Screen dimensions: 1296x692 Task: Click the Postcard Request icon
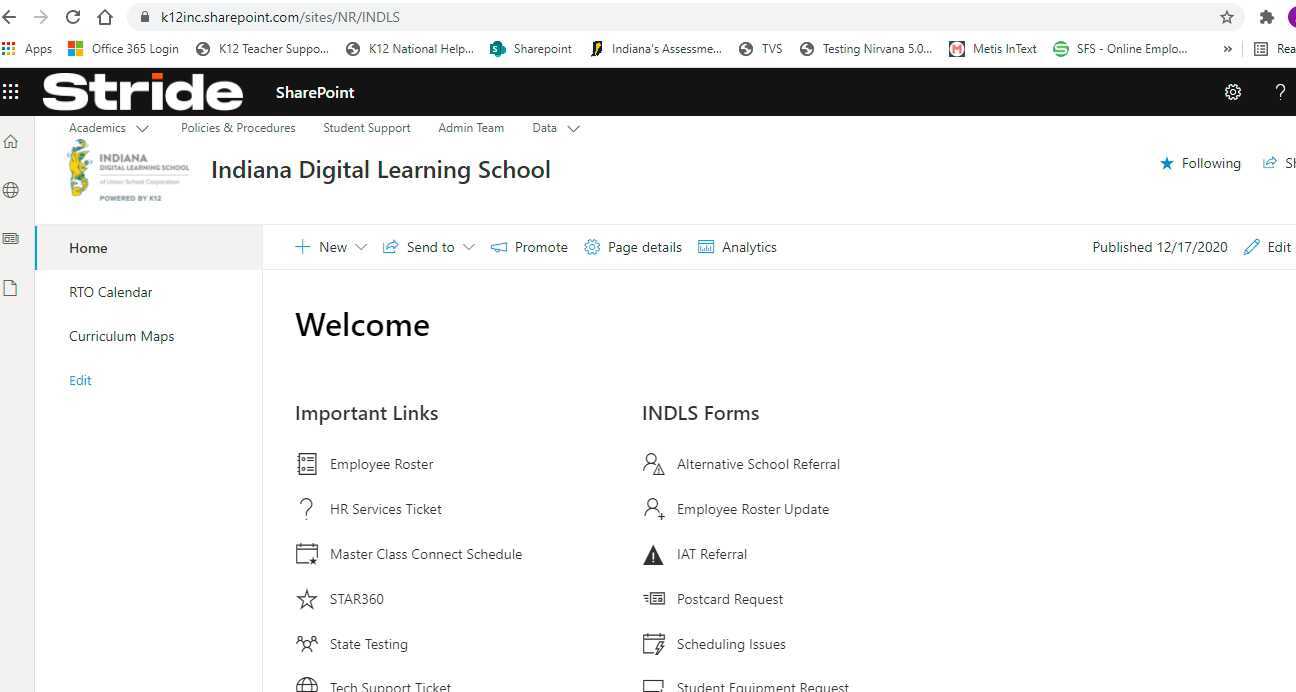[653, 599]
